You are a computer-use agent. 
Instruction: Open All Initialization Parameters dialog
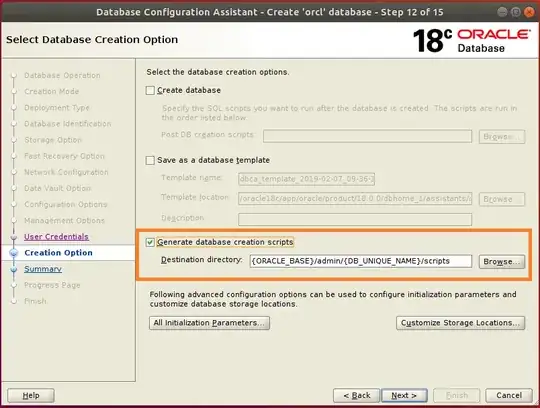coord(209,323)
